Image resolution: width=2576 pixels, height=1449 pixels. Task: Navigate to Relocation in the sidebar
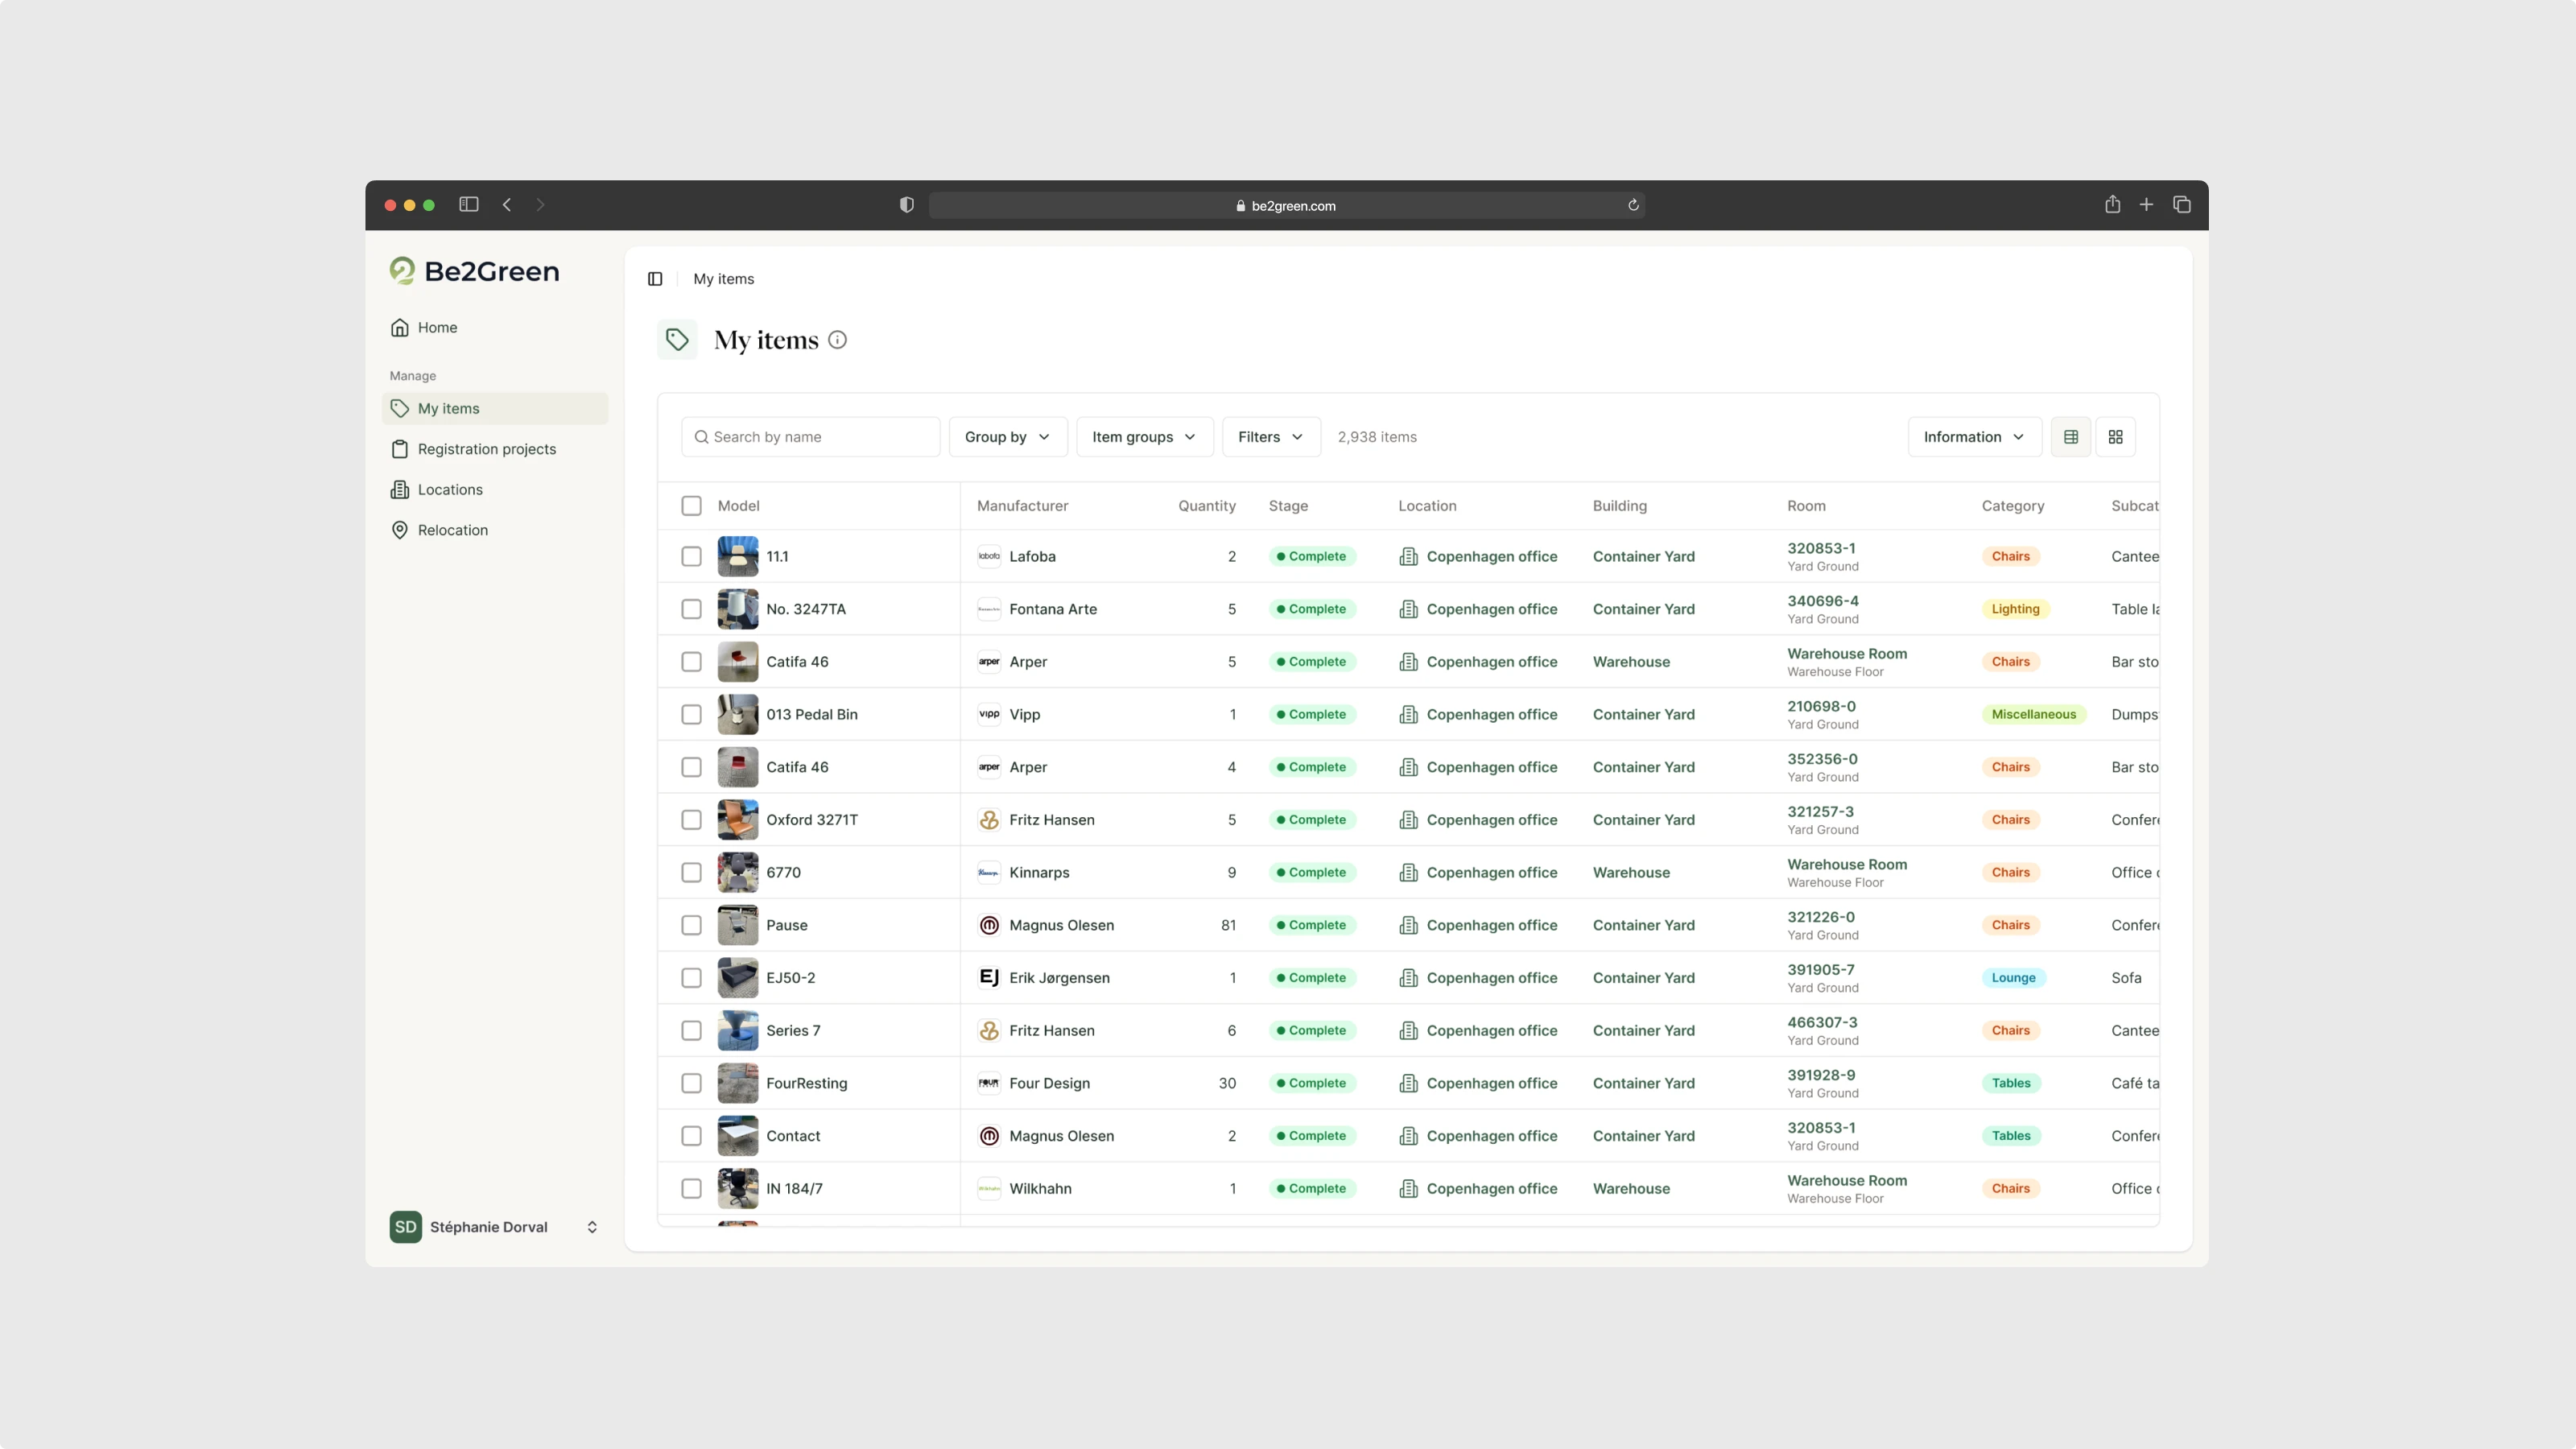(x=452, y=530)
